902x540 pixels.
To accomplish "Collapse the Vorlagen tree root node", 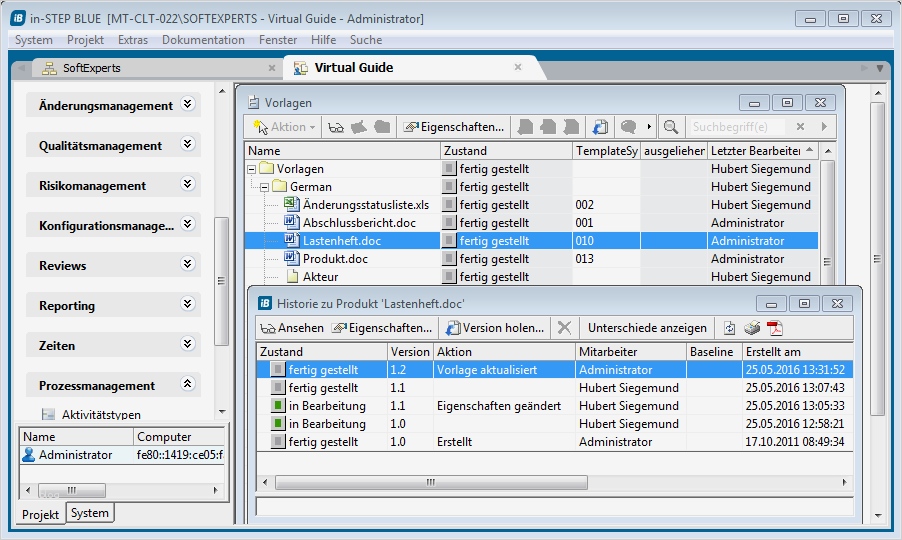I will [x=251, y=169].
